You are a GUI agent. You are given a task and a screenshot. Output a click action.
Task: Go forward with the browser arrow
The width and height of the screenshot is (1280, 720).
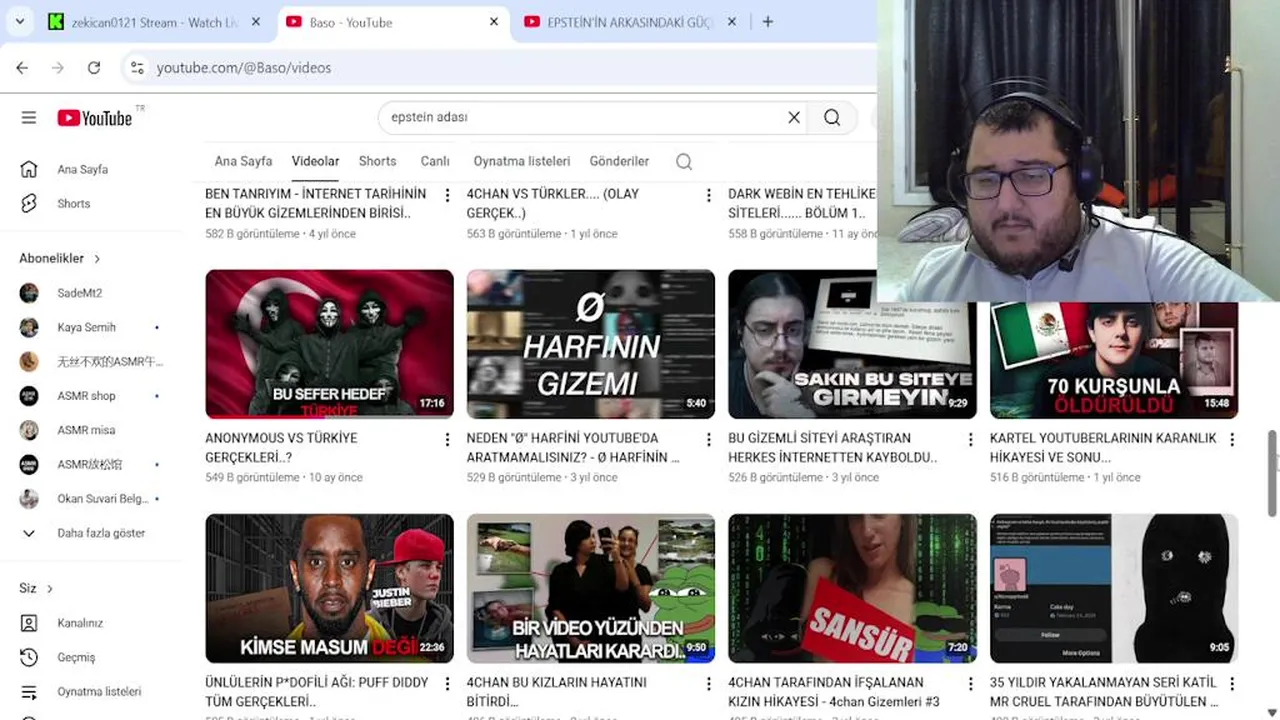(58, 68)
